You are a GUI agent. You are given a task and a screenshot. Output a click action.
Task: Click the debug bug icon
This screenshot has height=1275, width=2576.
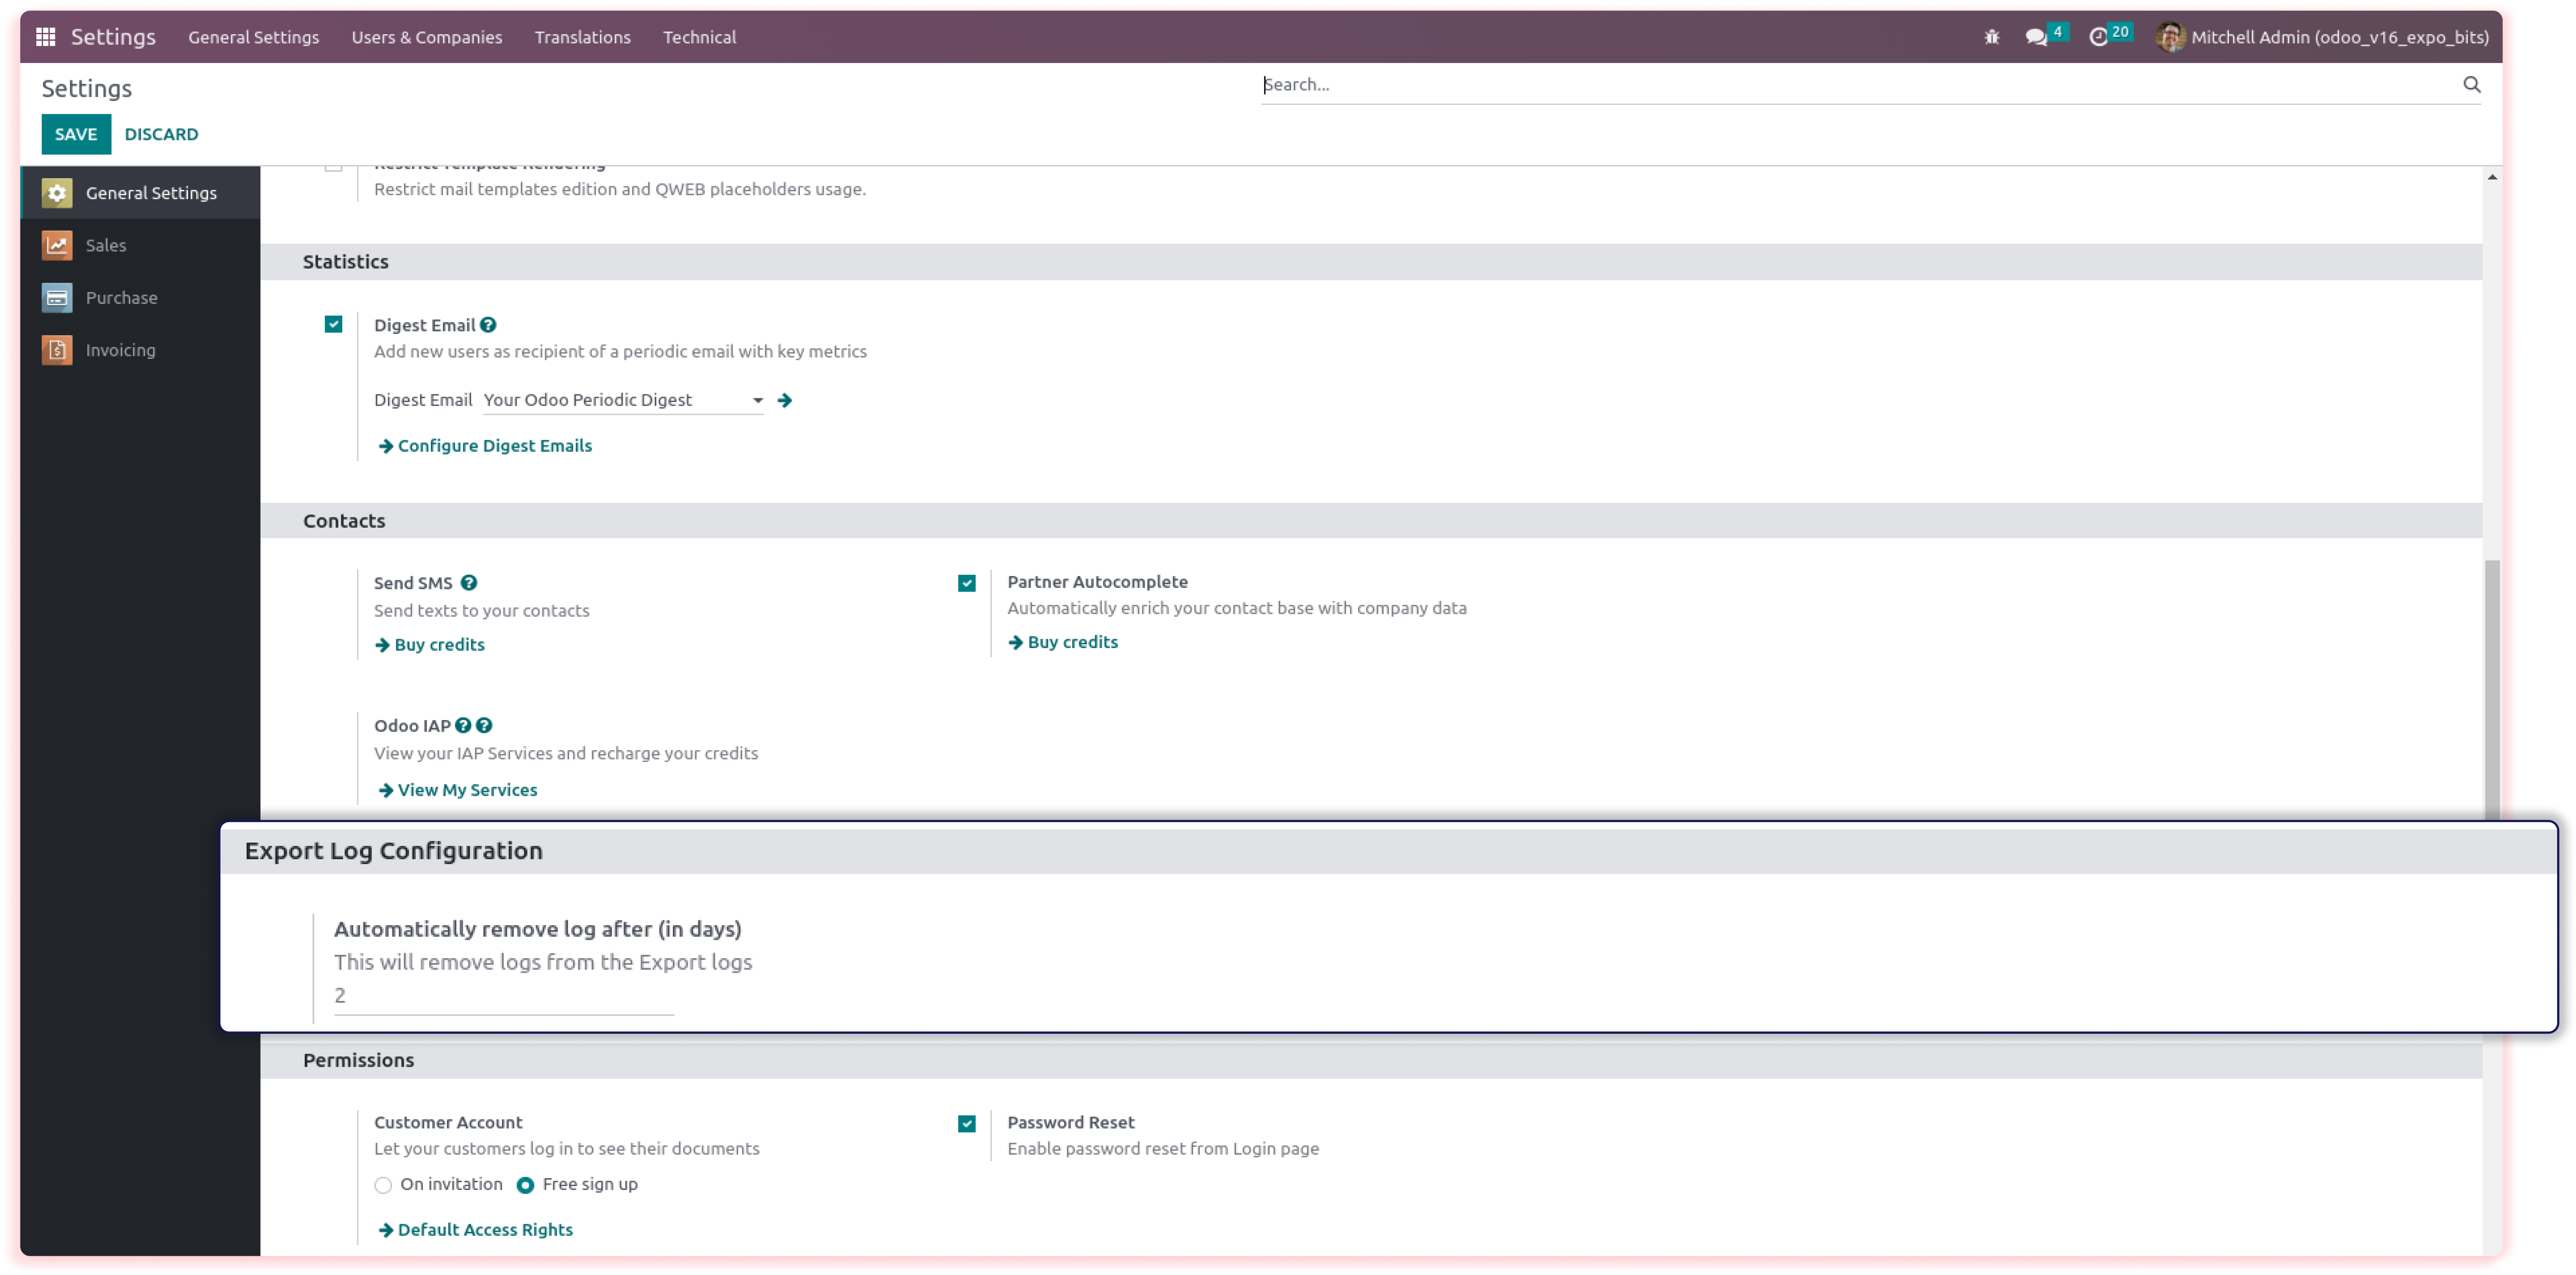[1991, 37]
